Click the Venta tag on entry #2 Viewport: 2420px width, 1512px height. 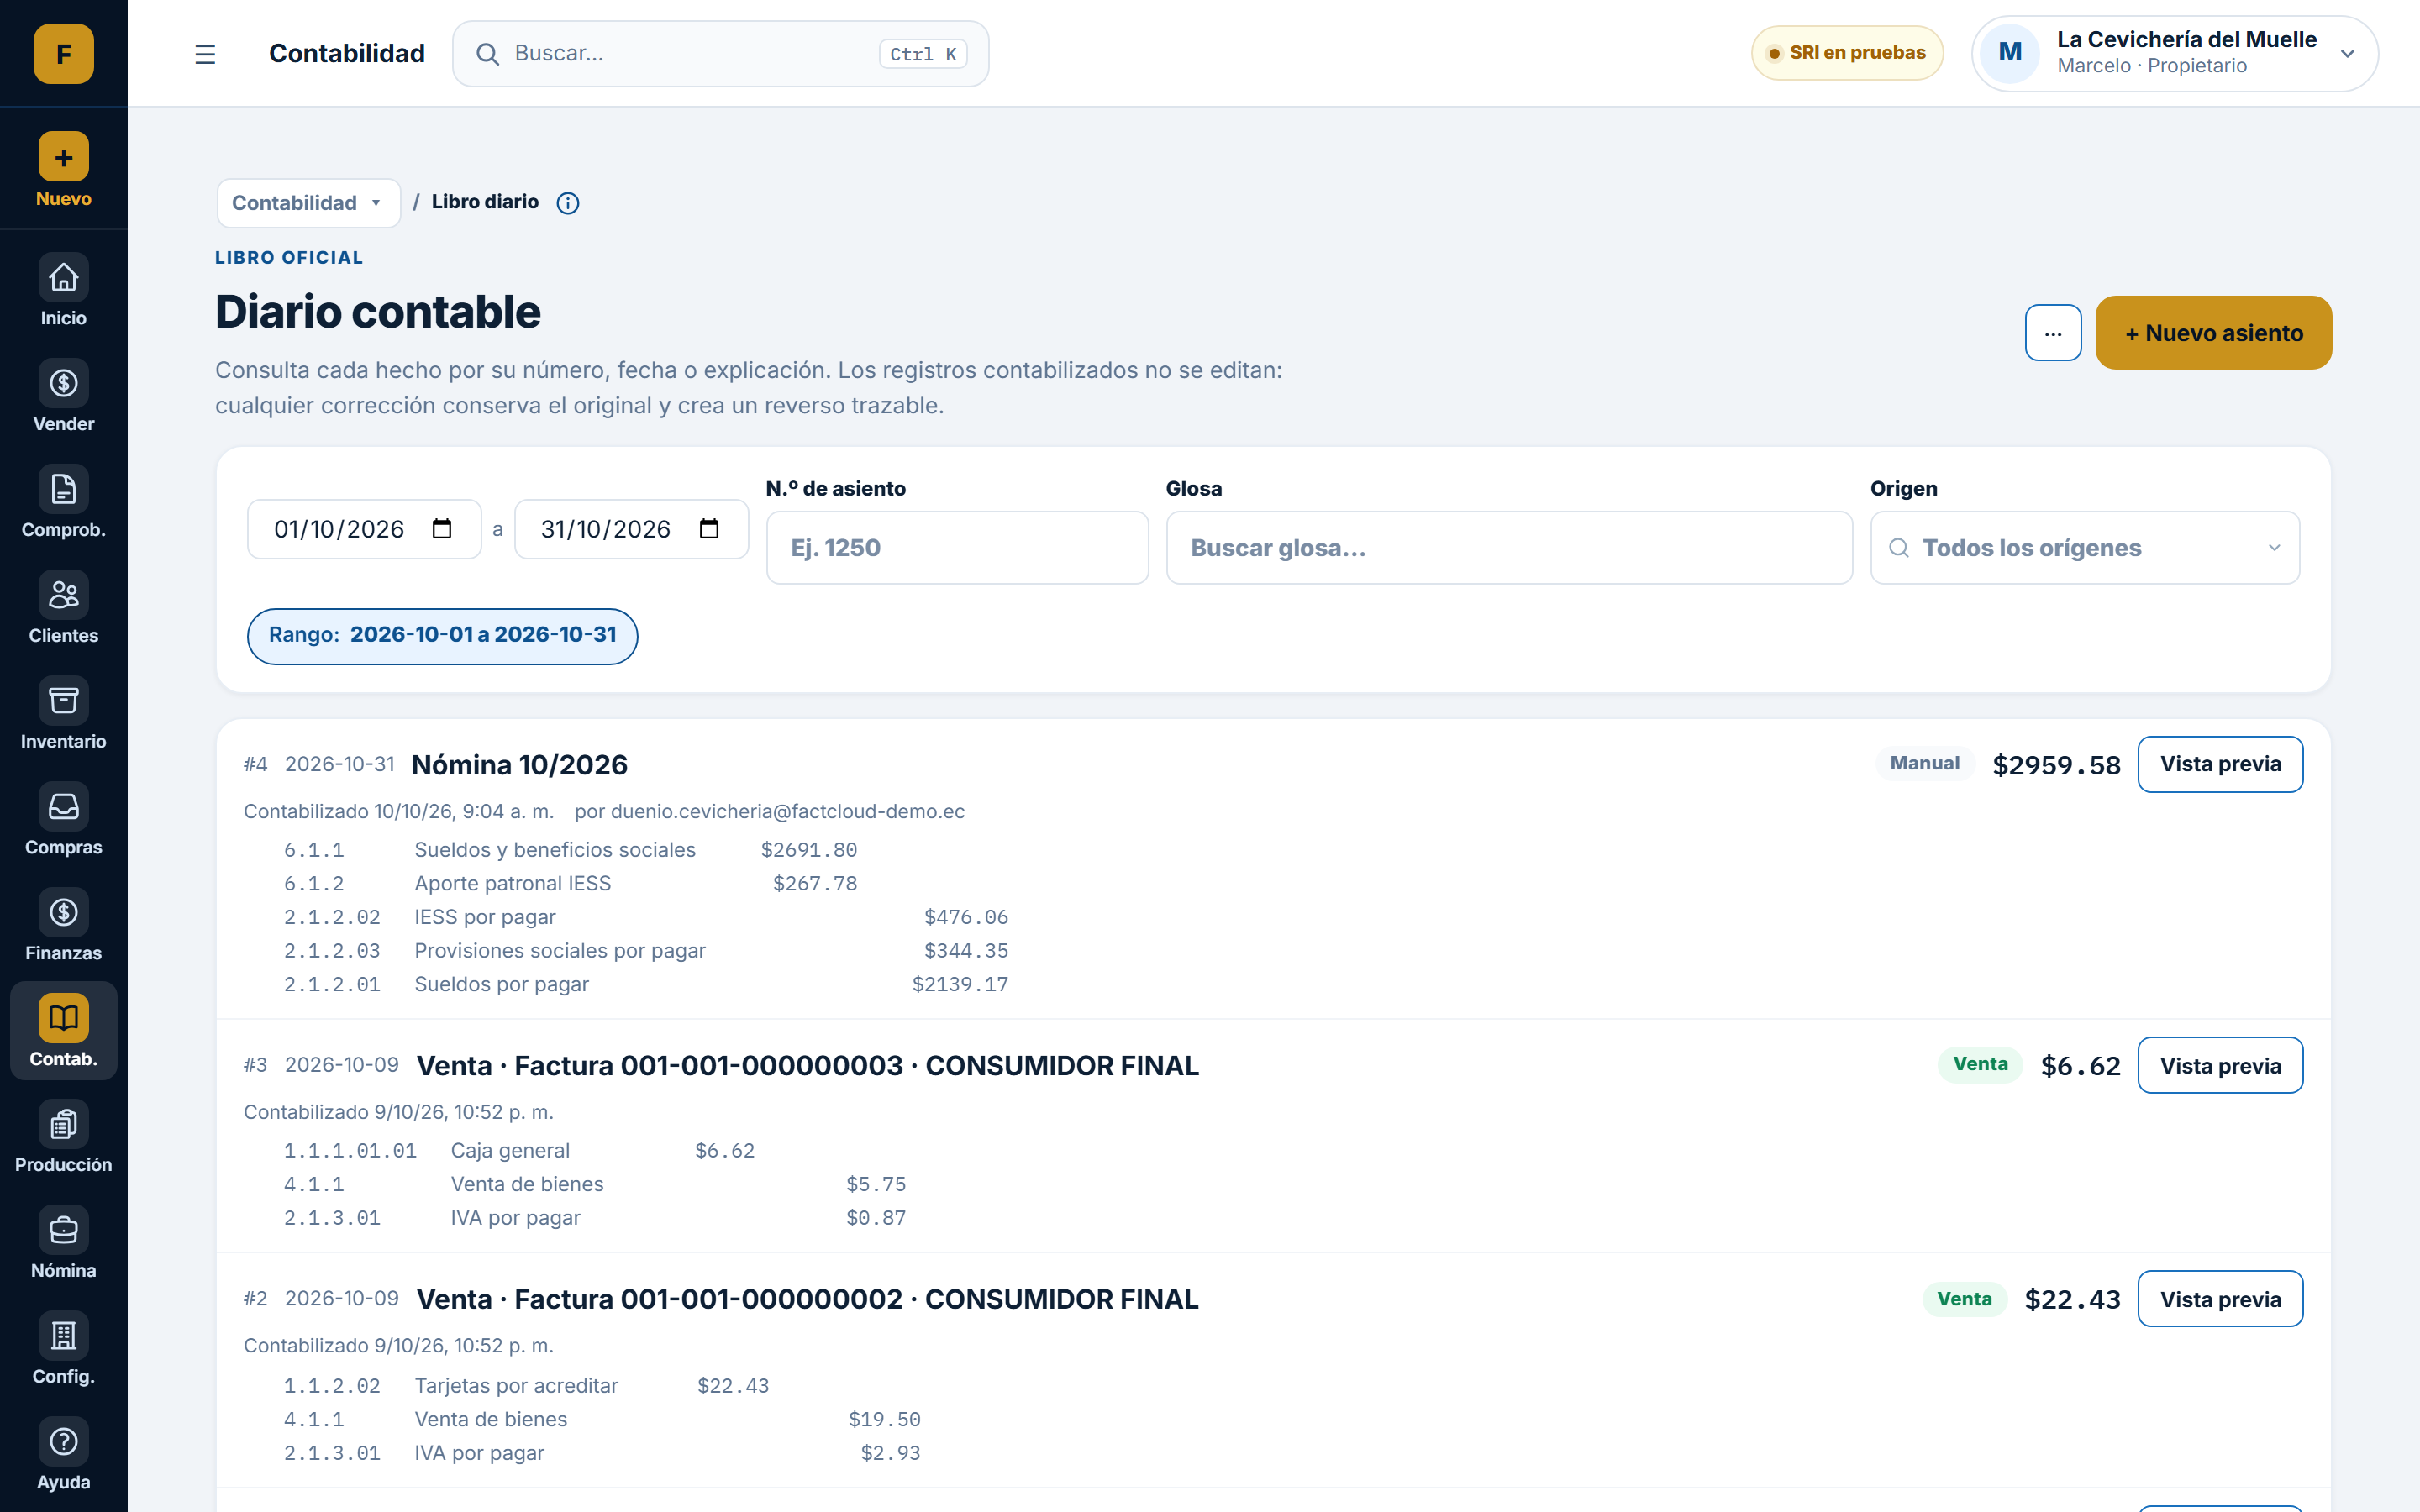click(1964, 1299)
